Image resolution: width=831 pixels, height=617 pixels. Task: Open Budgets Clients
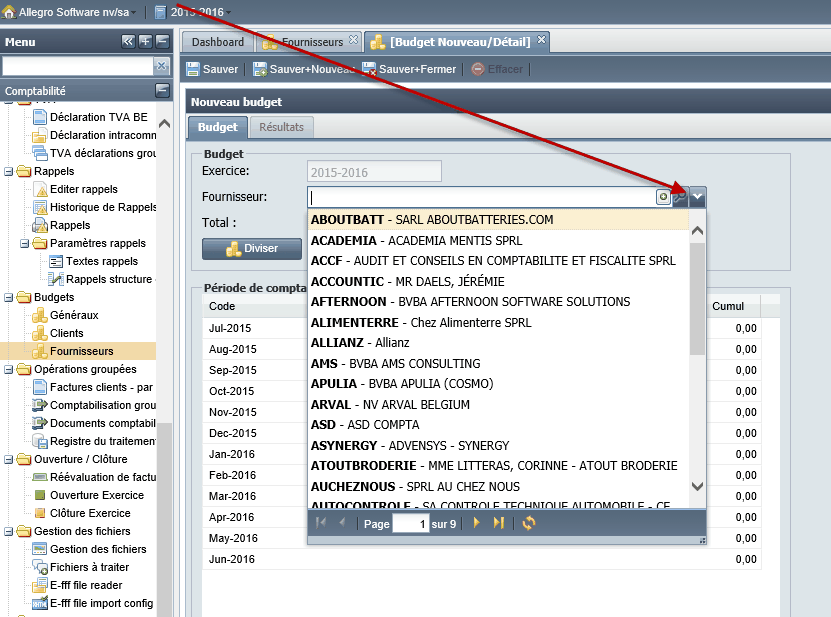pyautogui.click(x=58, y=333)
